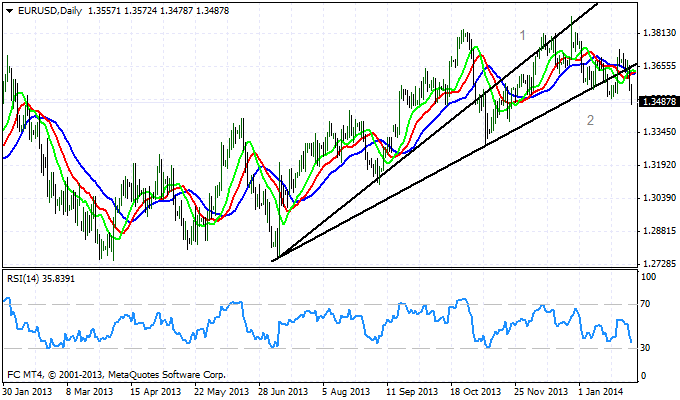
Task: Click price axis value 1.38130
Action: pyautogui.click(x=660, y=33)
